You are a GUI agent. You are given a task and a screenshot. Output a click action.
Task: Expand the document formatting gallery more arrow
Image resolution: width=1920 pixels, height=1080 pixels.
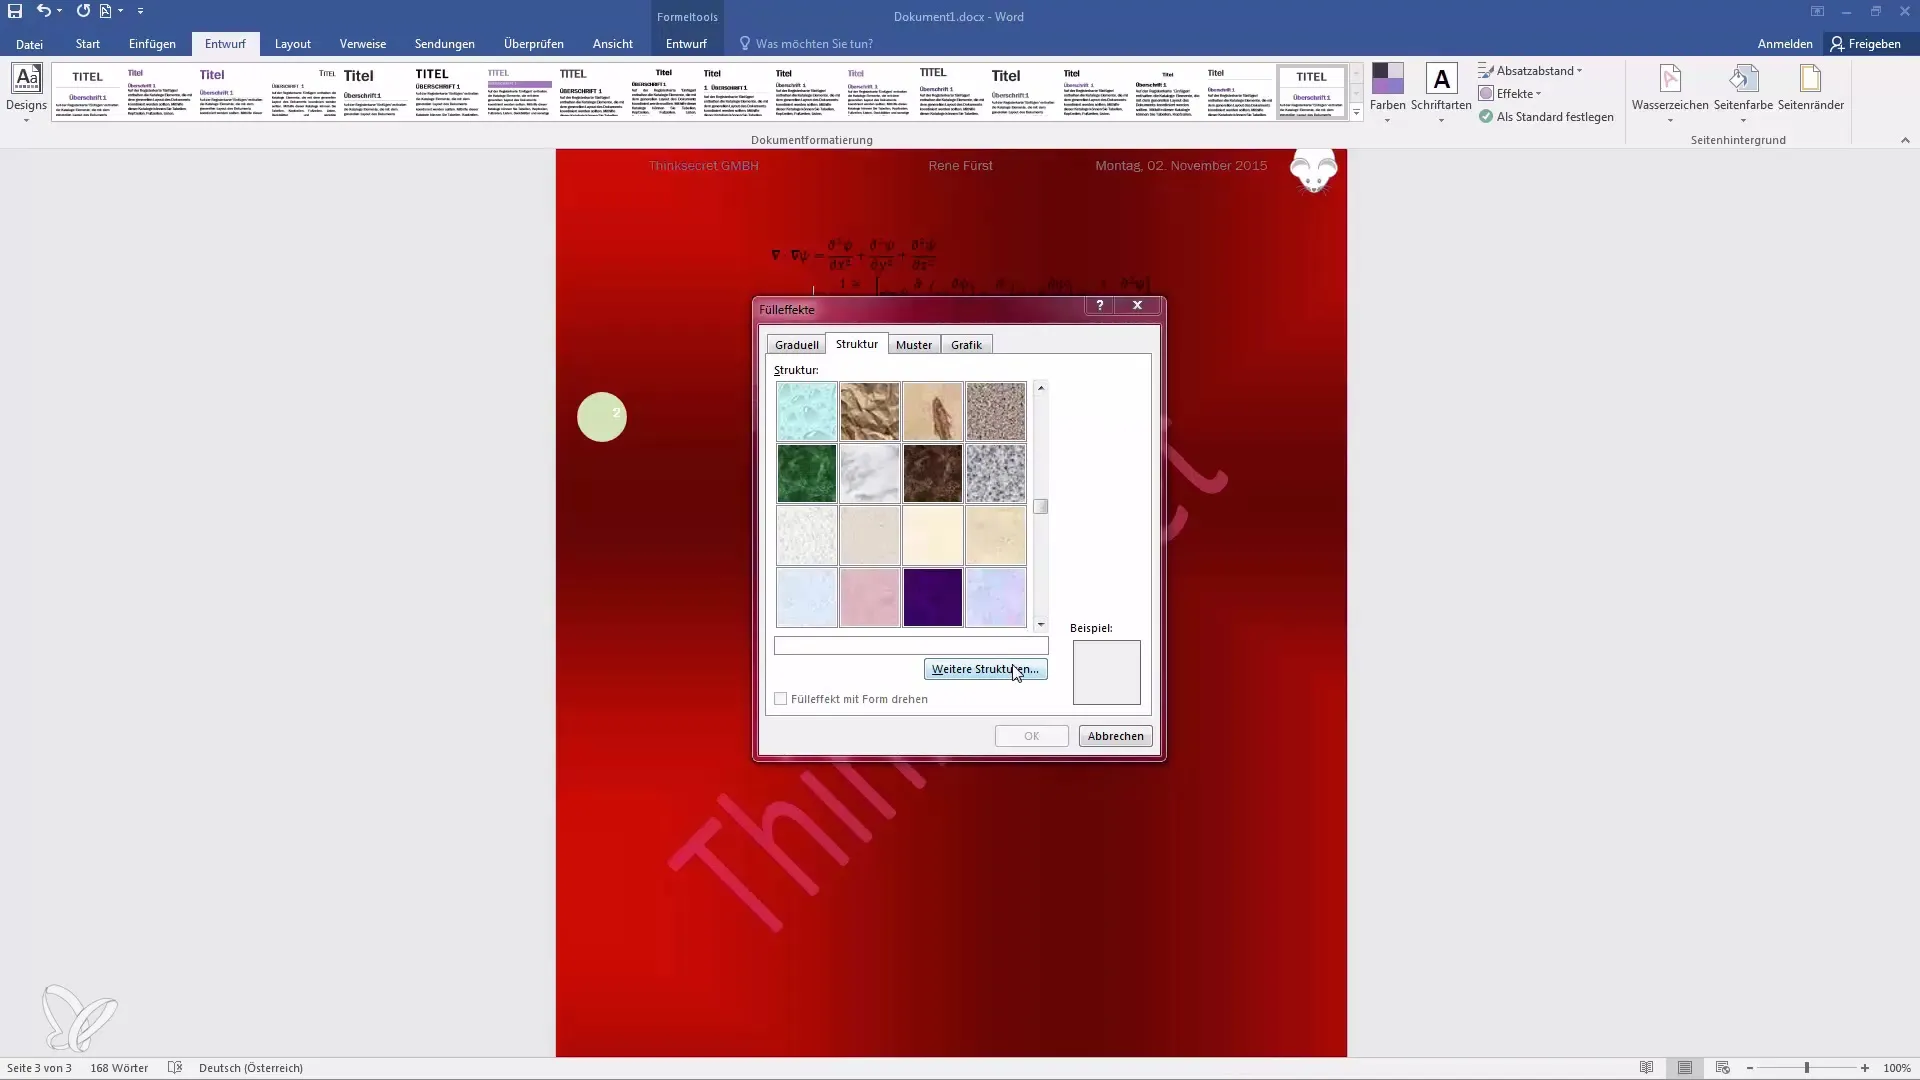1357,113
